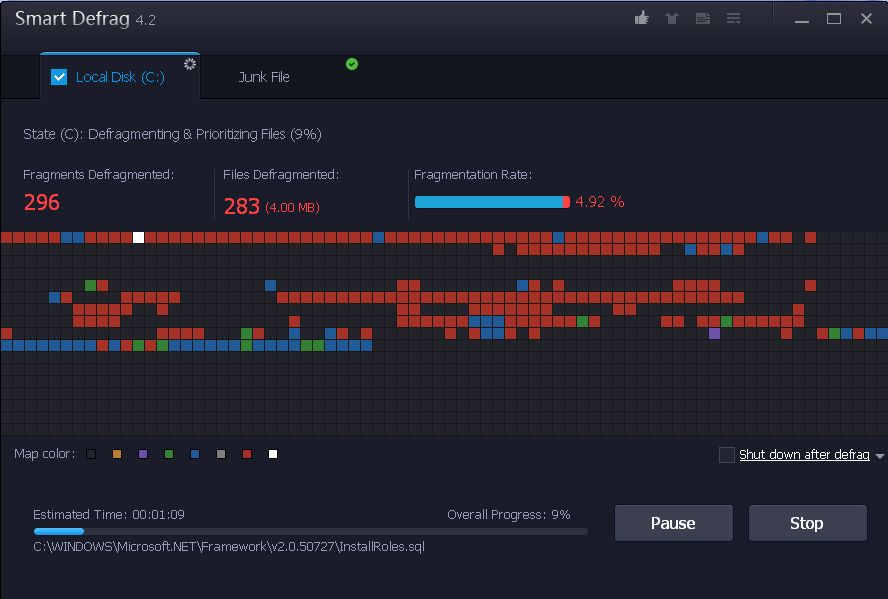The image size is (888, 599).
Task: Click the news icon in title bar
Action: [x=703, y=19]
